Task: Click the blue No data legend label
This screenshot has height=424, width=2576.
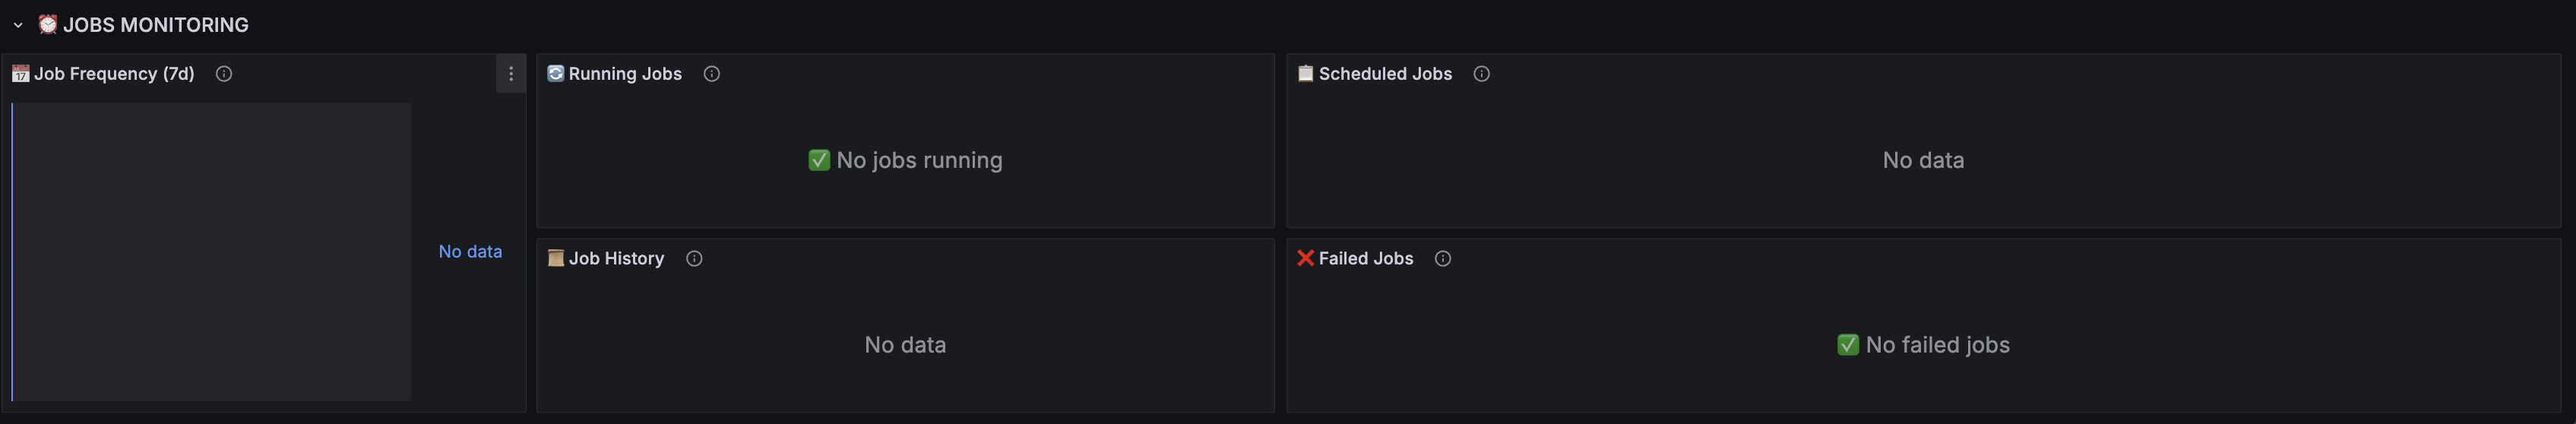Action: pos(470,252)
